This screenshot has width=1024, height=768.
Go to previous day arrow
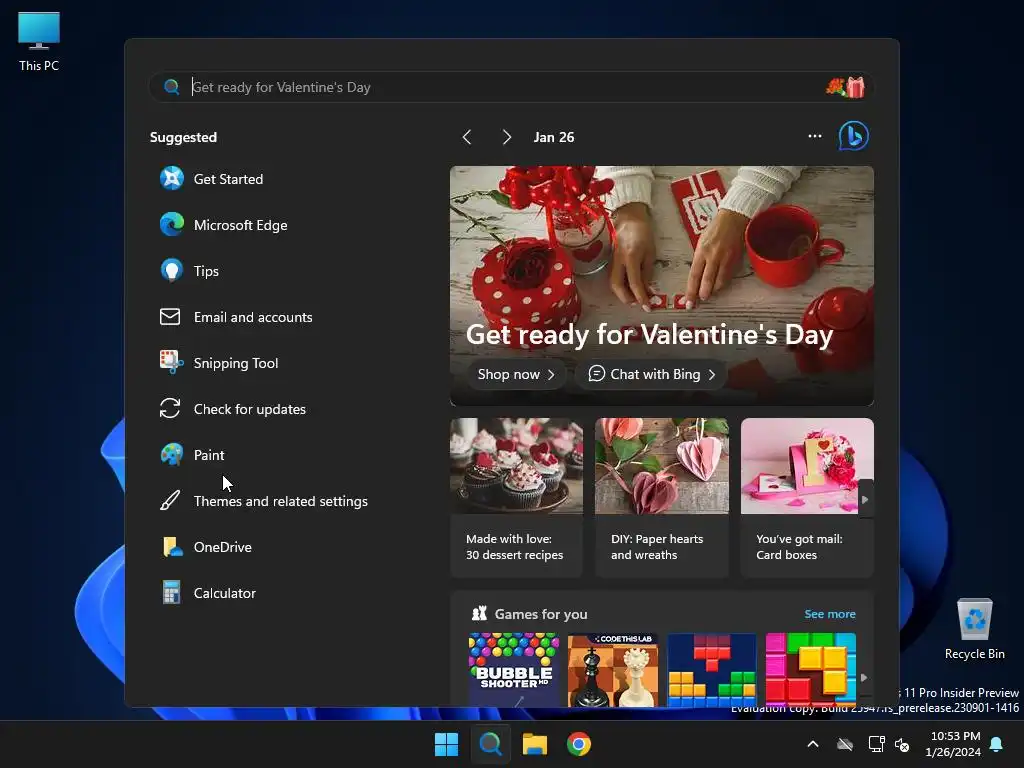pos(467,137)
